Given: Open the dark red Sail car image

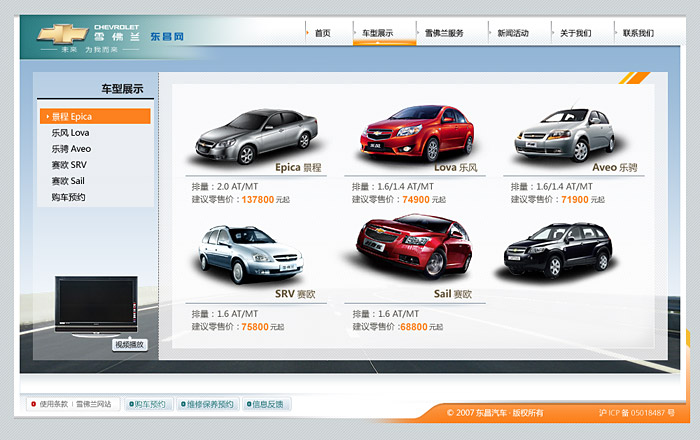Looking at the screenshot, I should coord(413,246).
